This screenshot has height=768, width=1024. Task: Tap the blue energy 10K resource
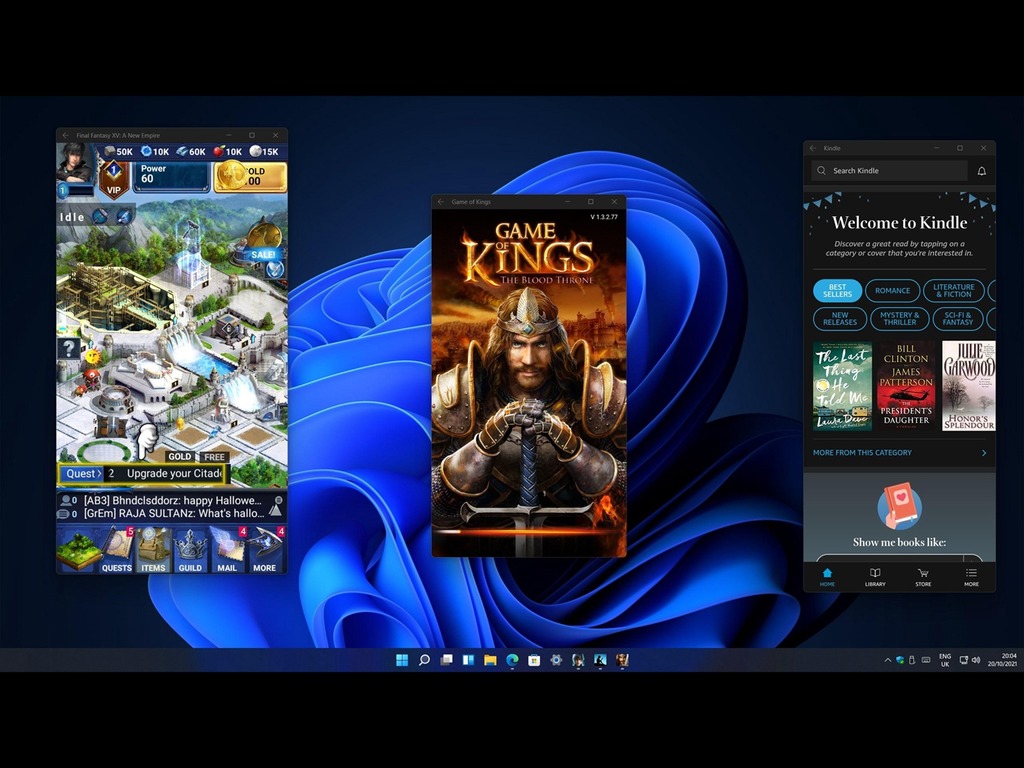click(155, 152)
